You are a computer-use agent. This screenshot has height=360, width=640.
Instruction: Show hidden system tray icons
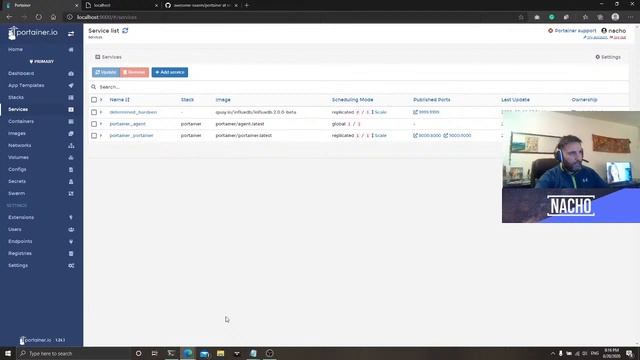pos(553,353)
